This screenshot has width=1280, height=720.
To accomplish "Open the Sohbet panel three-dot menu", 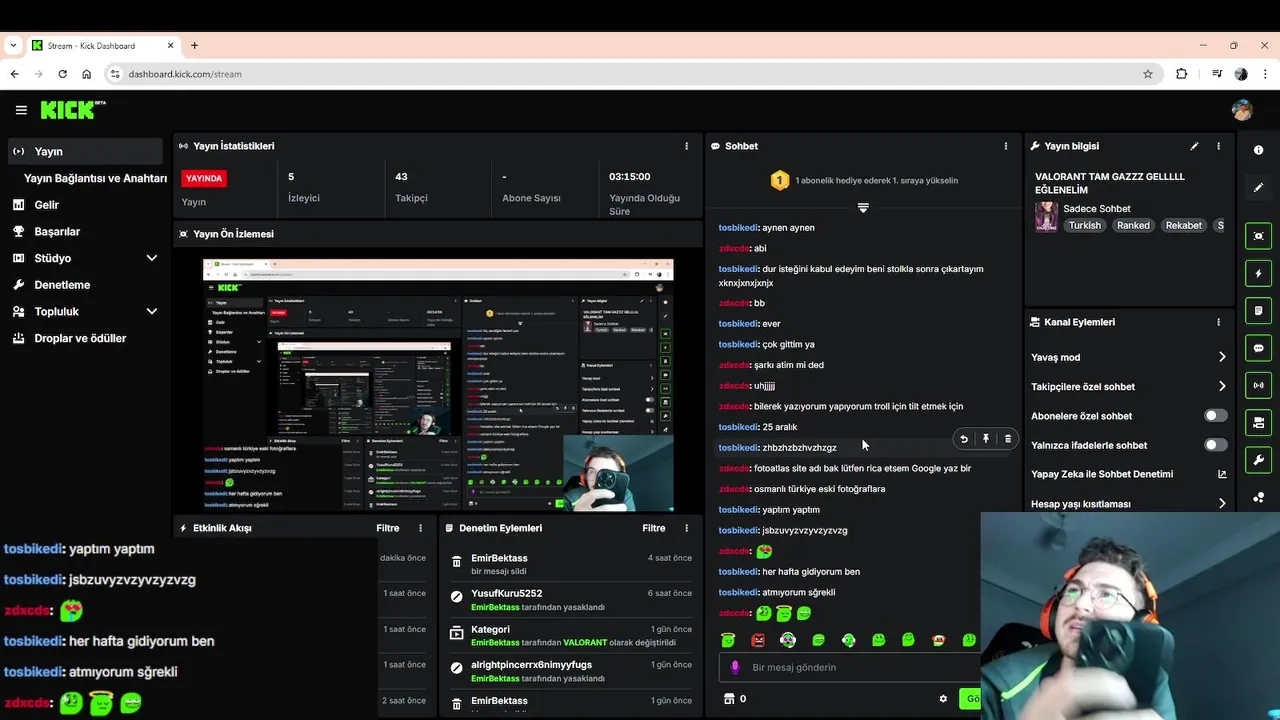I will click(1006, 146).
